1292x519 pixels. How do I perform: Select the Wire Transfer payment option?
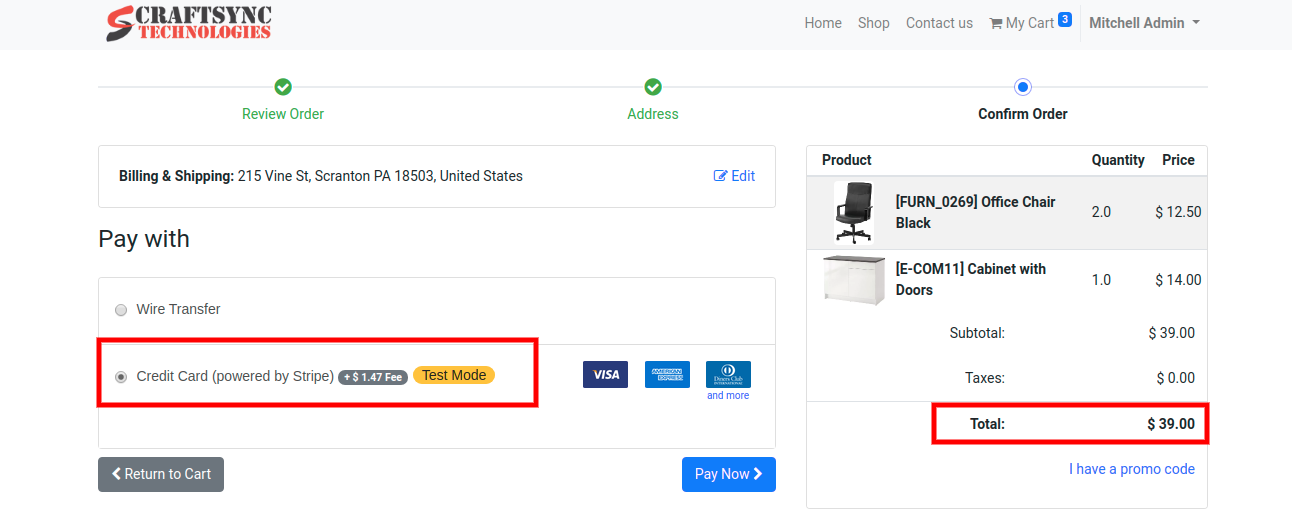[x=121, y=310]
